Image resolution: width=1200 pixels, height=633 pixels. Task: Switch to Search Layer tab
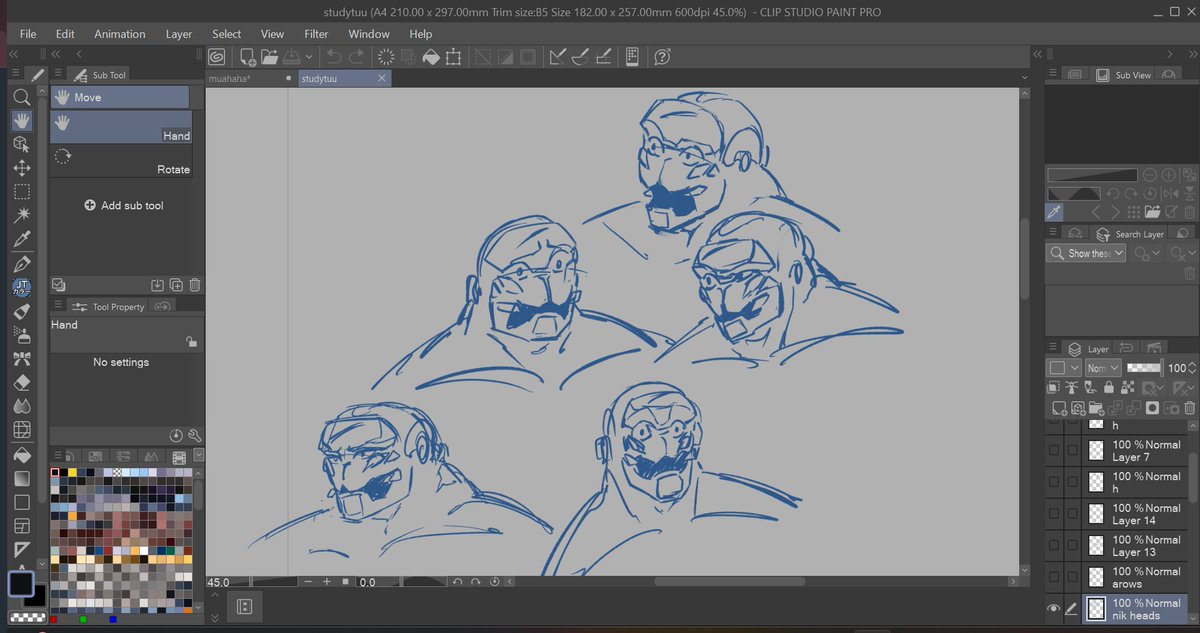click(1131, 234)
